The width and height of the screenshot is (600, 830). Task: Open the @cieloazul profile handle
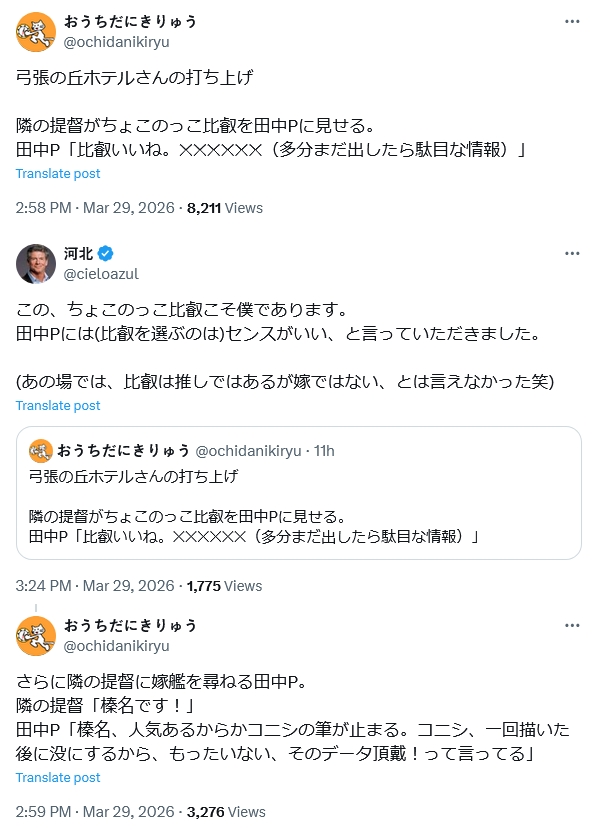coord(100,273)
